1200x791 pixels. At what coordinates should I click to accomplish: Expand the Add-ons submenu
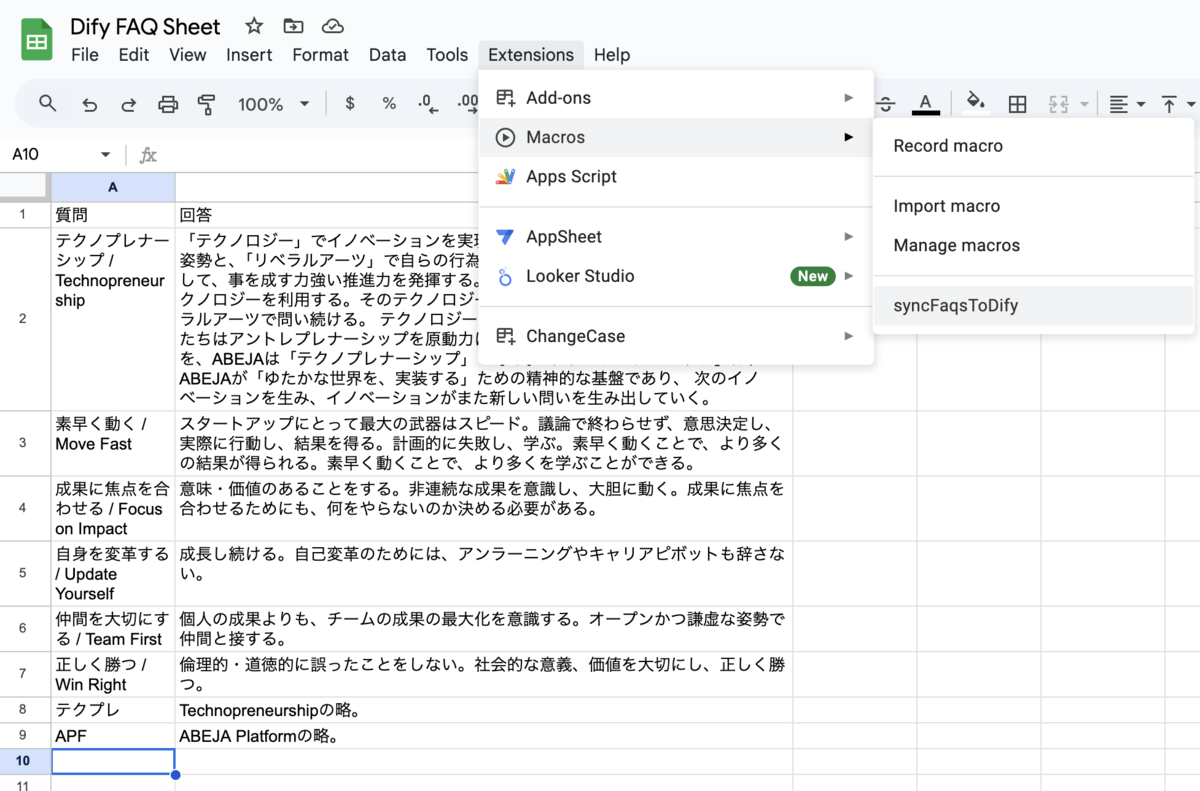pyautogui.click(x=676, y=98)
